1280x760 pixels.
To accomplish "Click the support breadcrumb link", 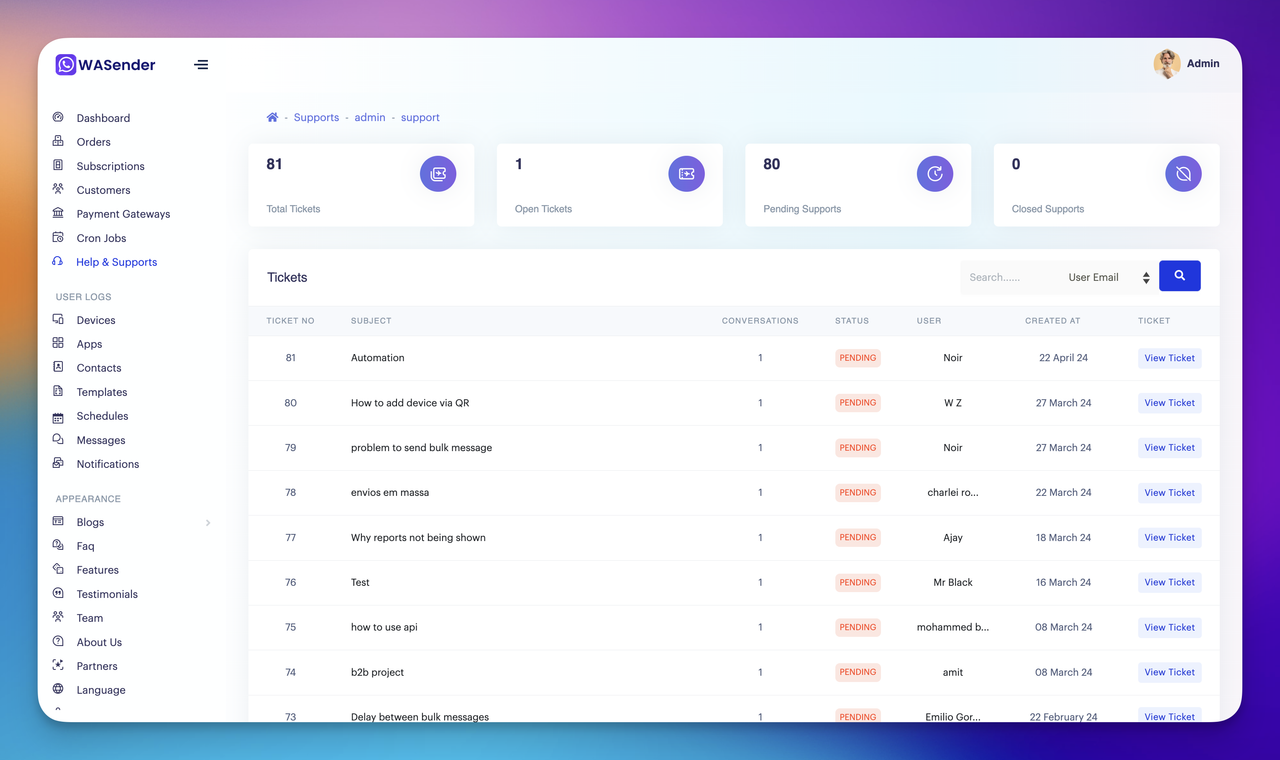I will point(420,117).
